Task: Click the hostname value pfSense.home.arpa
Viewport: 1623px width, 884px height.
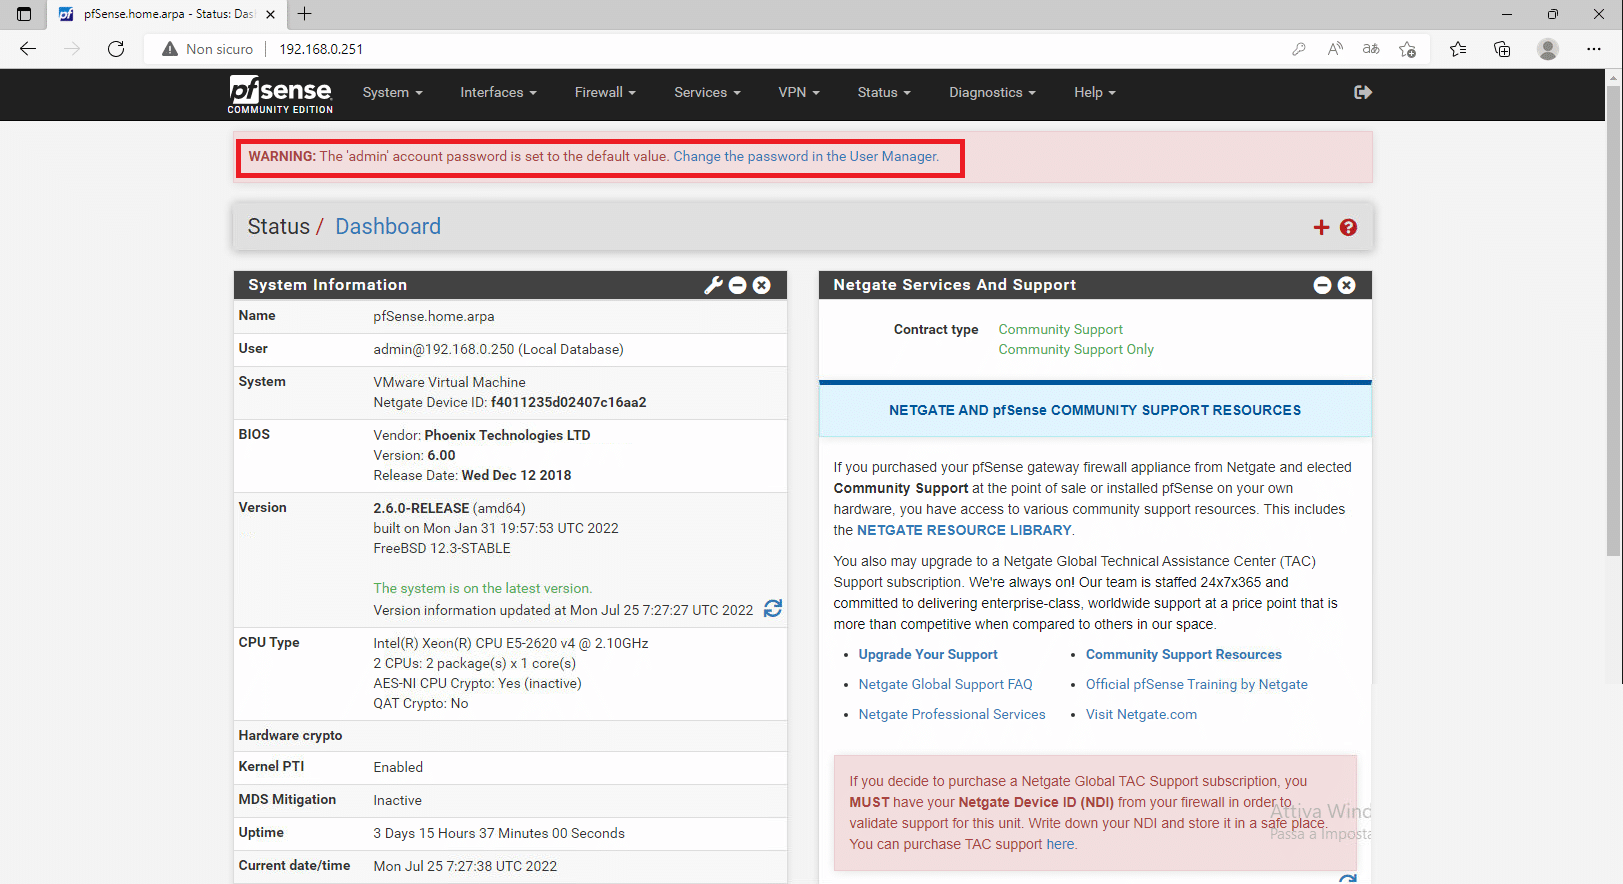Action: [434, 316]
